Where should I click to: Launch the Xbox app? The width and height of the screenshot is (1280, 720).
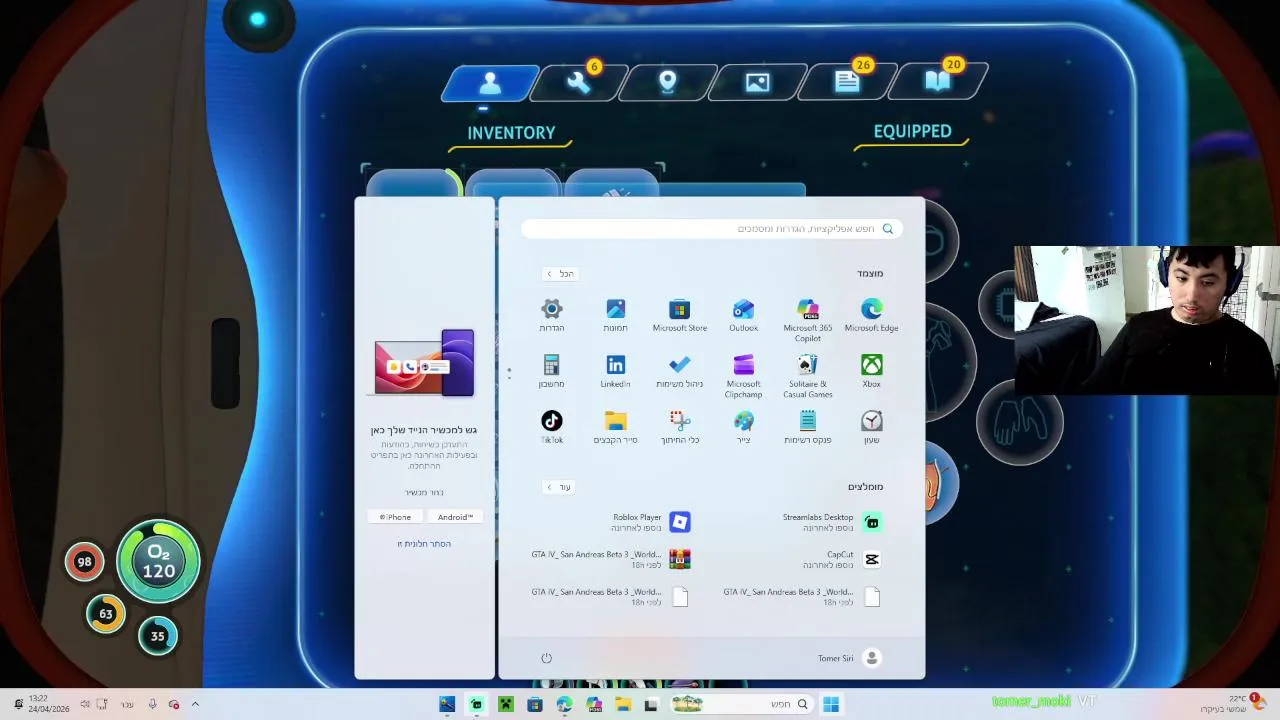click(872, 372)
